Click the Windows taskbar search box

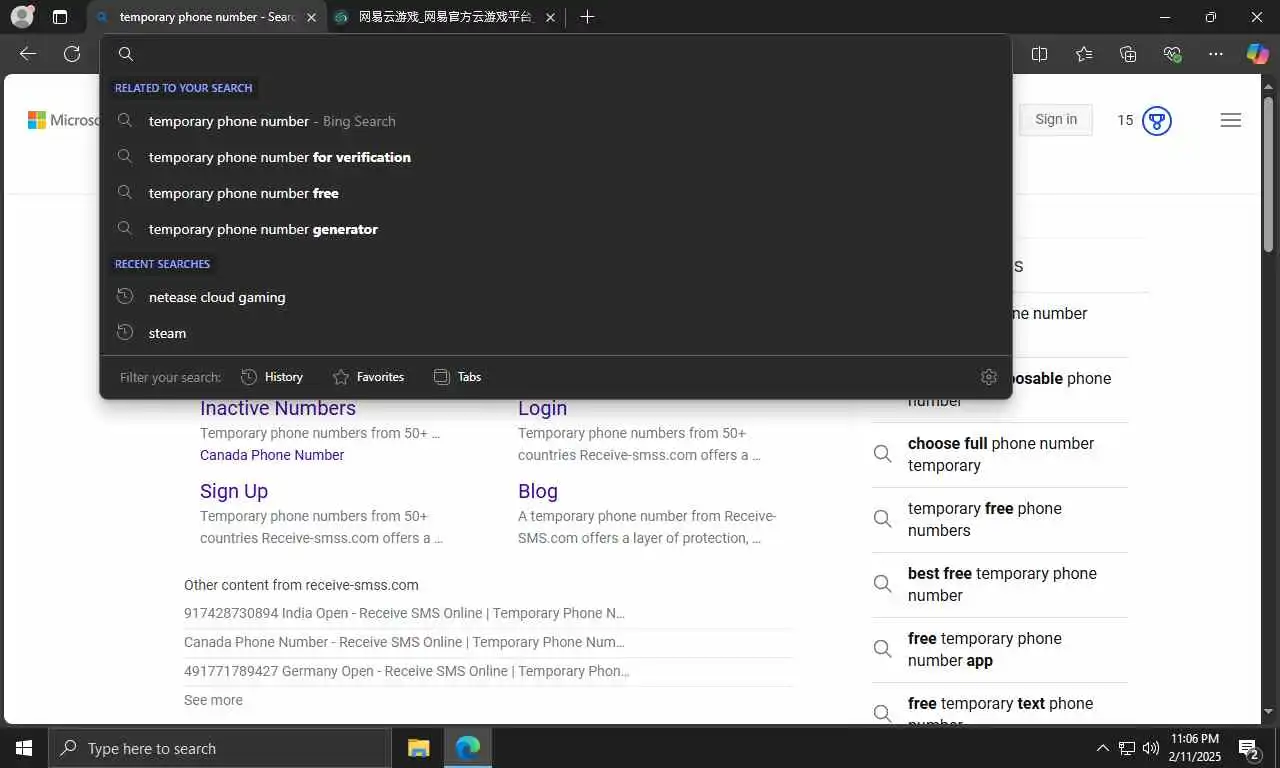click(220, 748)
